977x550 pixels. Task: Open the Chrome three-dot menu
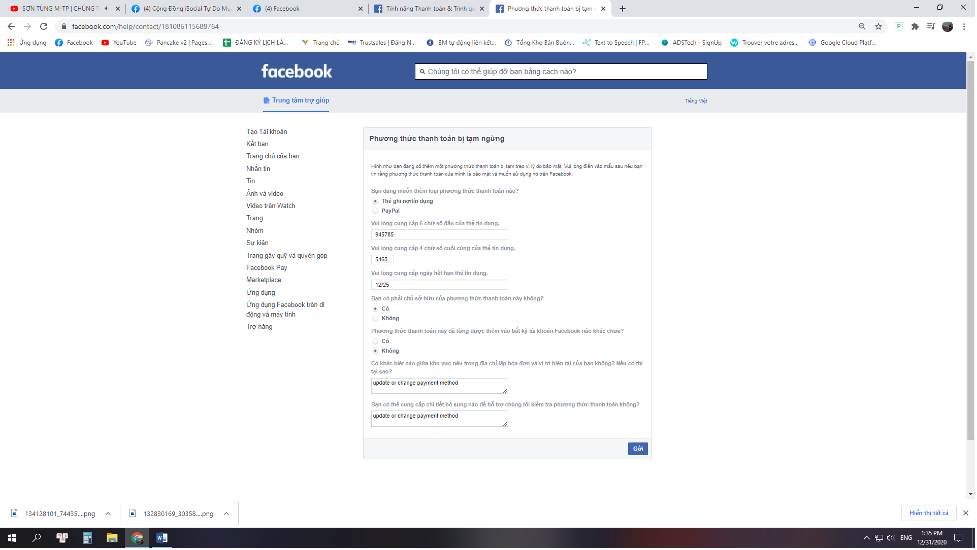(x=965, y=26)
